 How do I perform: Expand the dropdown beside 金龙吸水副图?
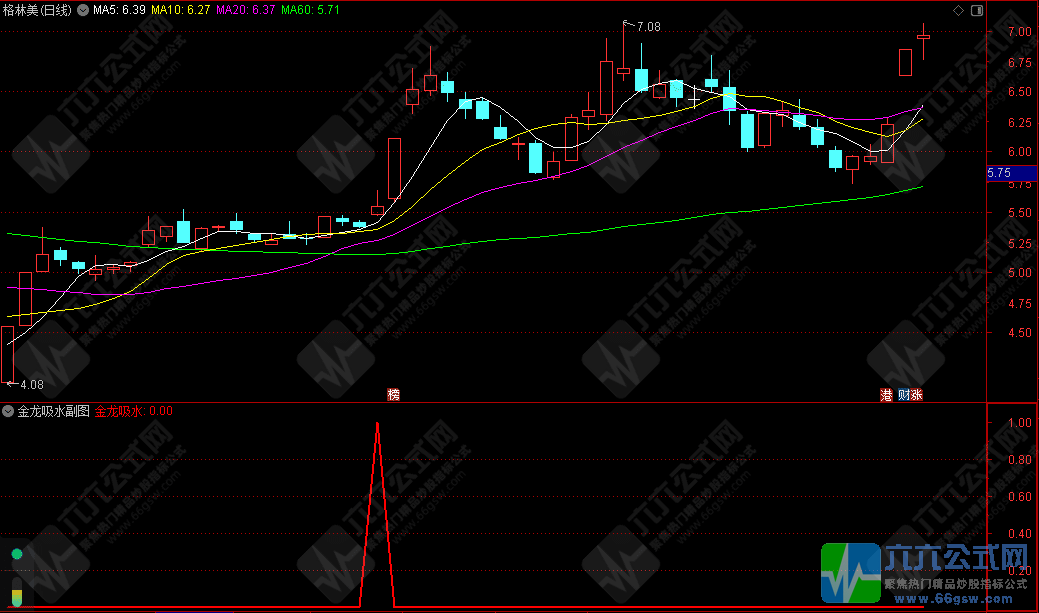point(8,411)
